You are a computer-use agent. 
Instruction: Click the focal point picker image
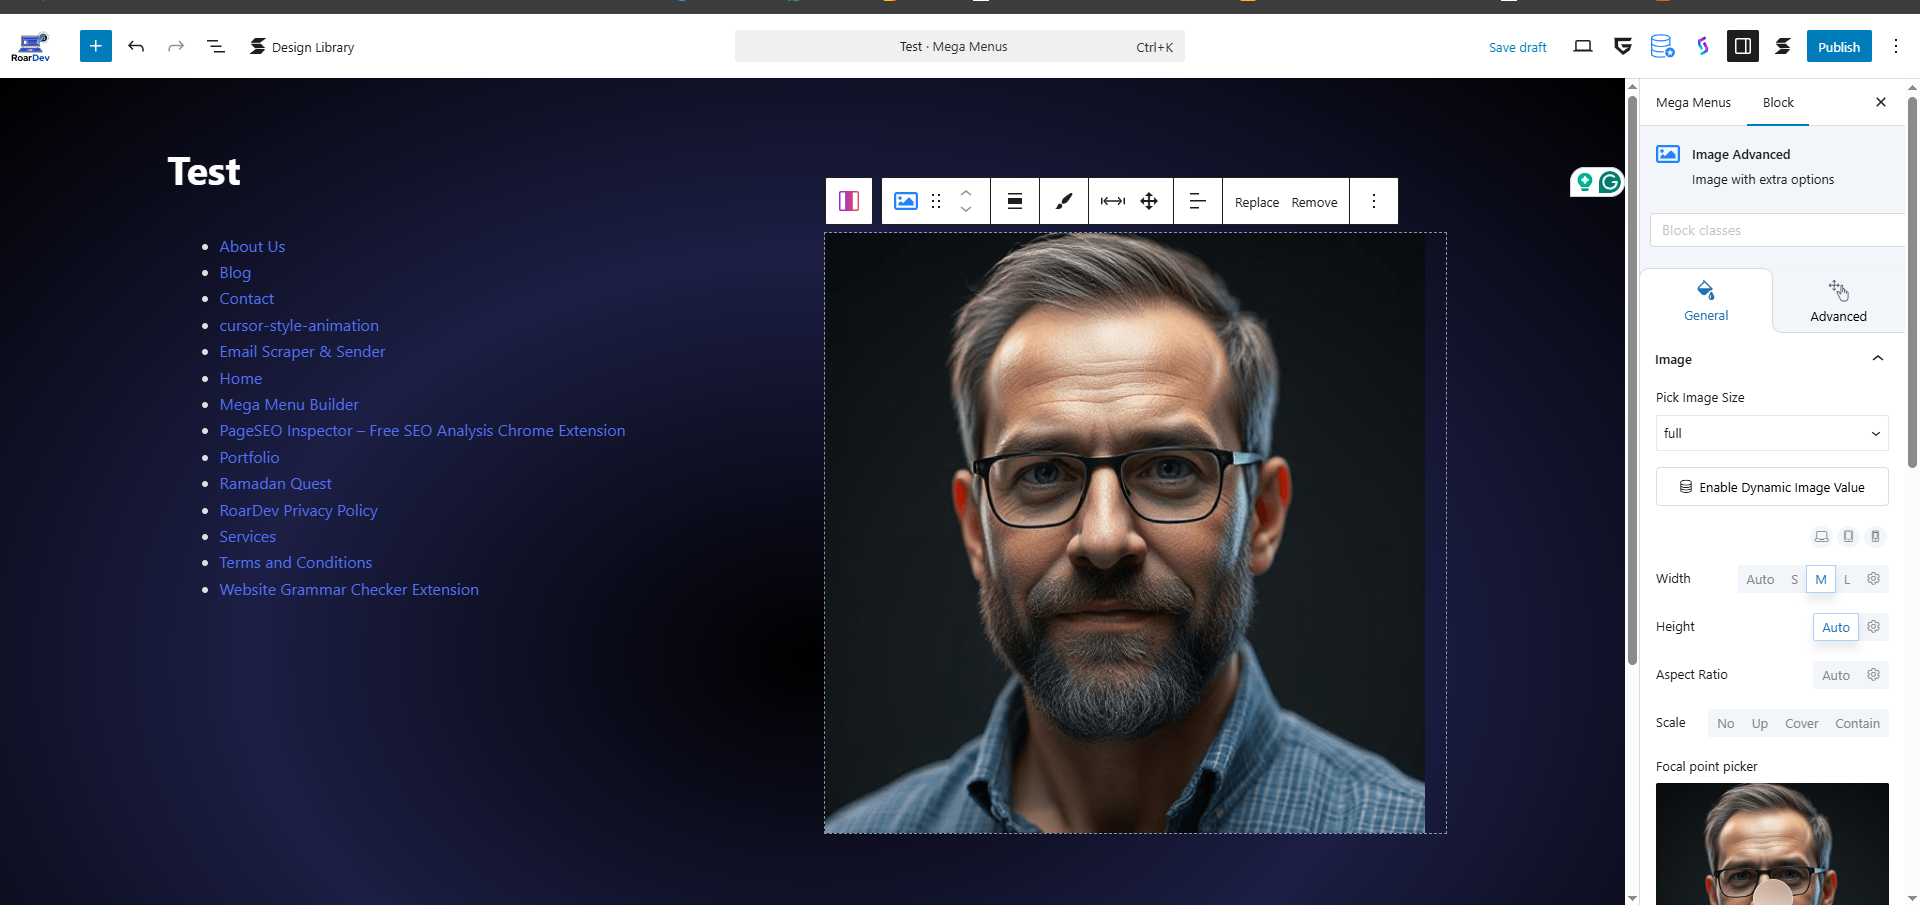pyautogui.click(x=1771, y=843)
